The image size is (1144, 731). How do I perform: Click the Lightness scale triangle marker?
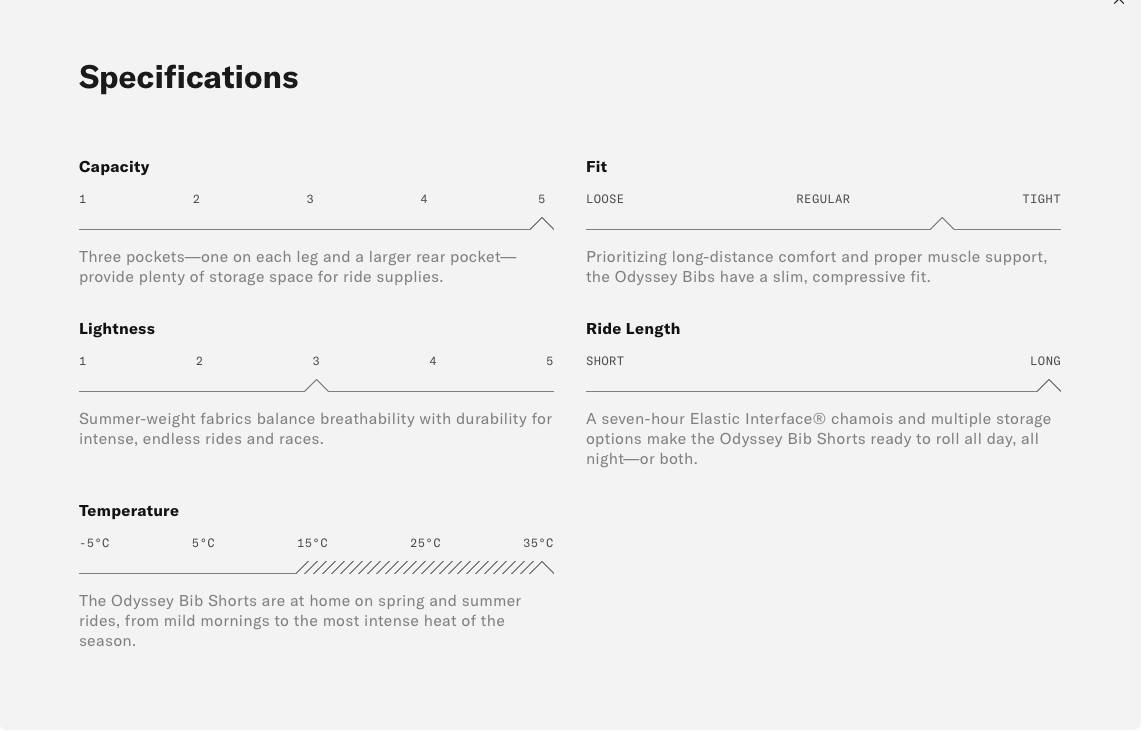click(x=316, y=386)
